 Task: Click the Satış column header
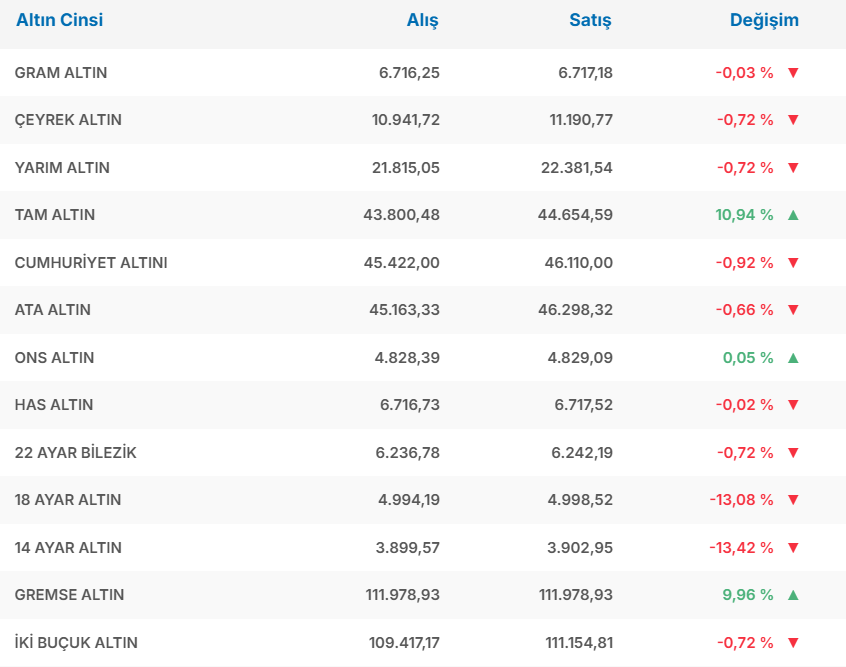pos(590,20)
